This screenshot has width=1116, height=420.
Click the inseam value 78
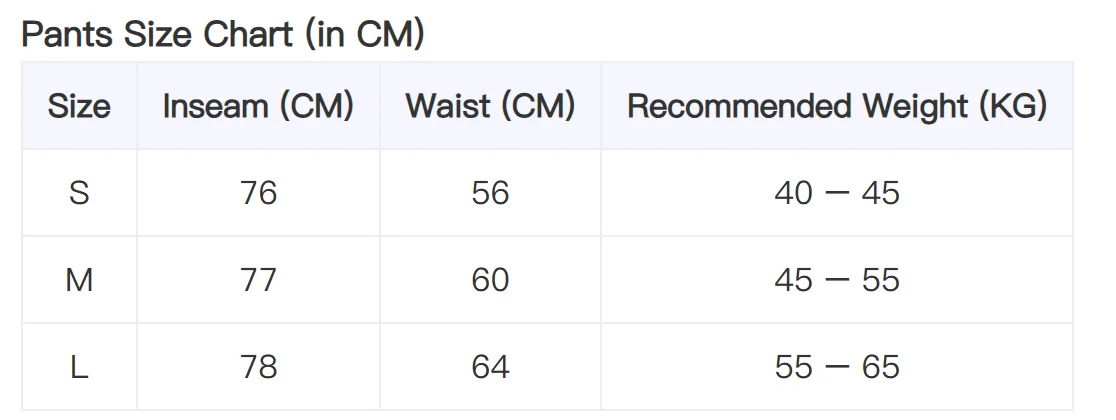pos(258,367)
